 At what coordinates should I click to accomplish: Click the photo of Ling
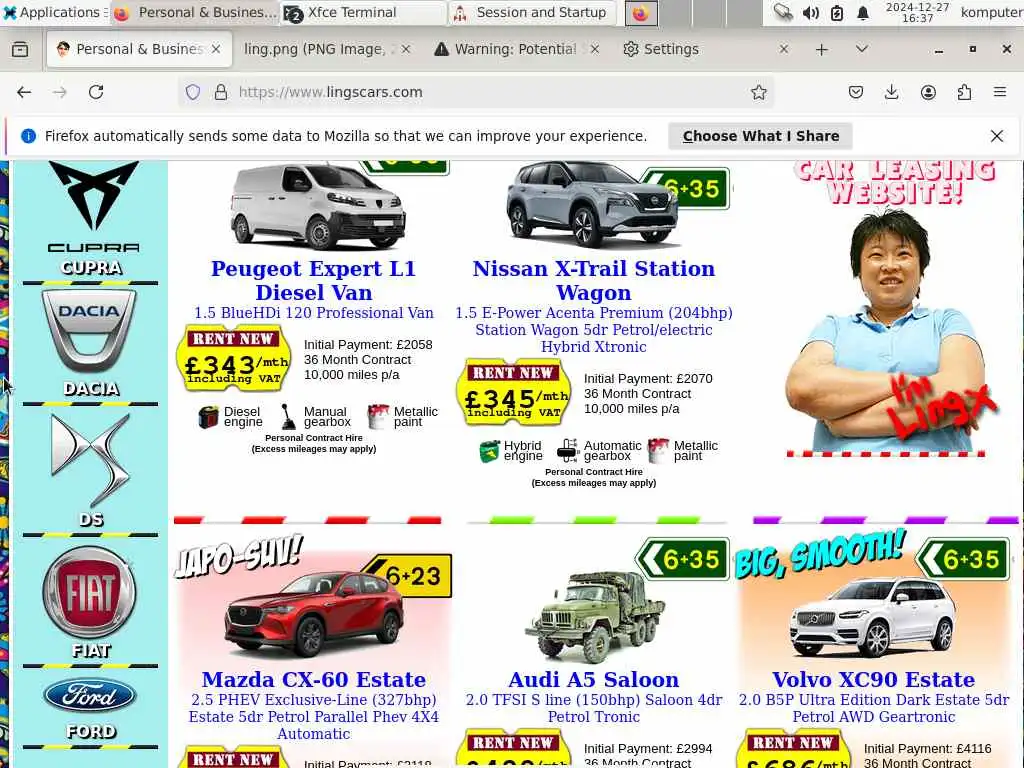pyautogui.click(x=888, y=330)
